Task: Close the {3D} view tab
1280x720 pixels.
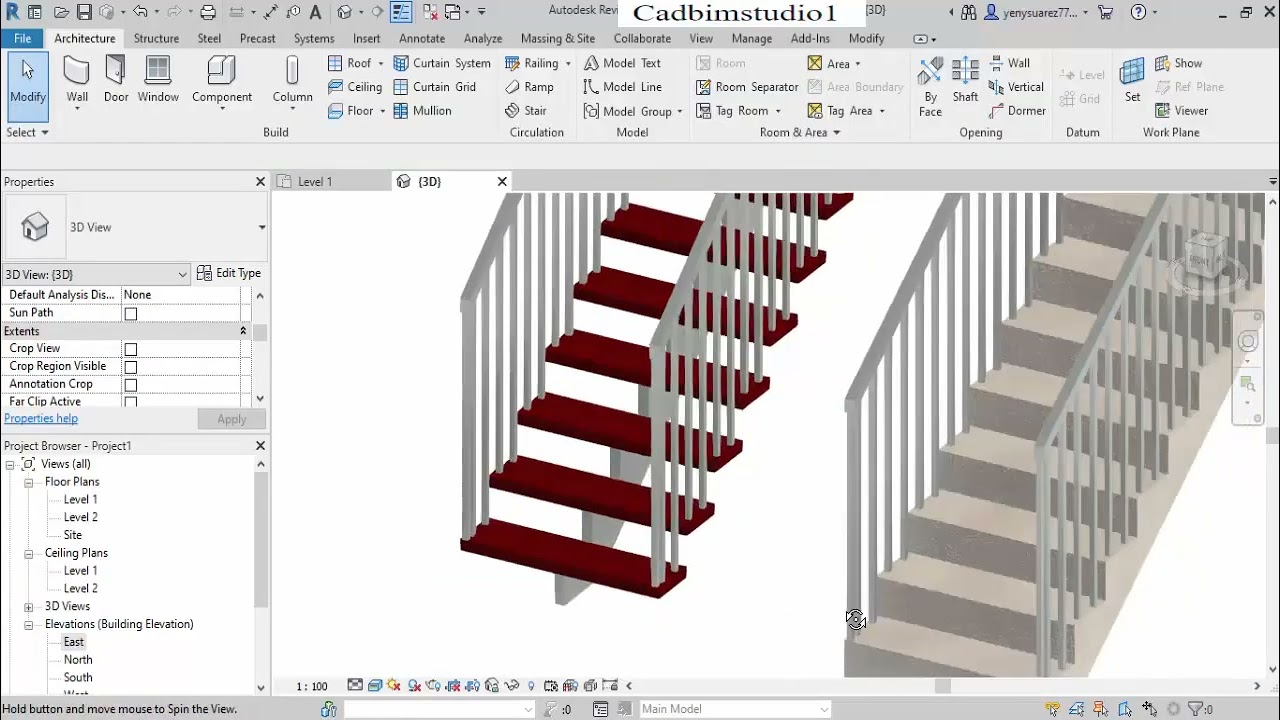Action: pyautogui.click(x=502, y=181)
